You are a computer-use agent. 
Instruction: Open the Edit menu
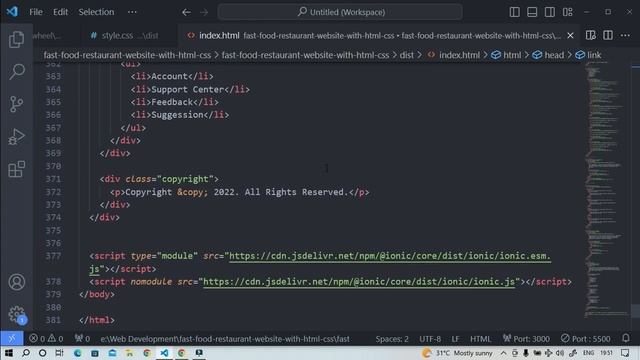click(60, 12)
